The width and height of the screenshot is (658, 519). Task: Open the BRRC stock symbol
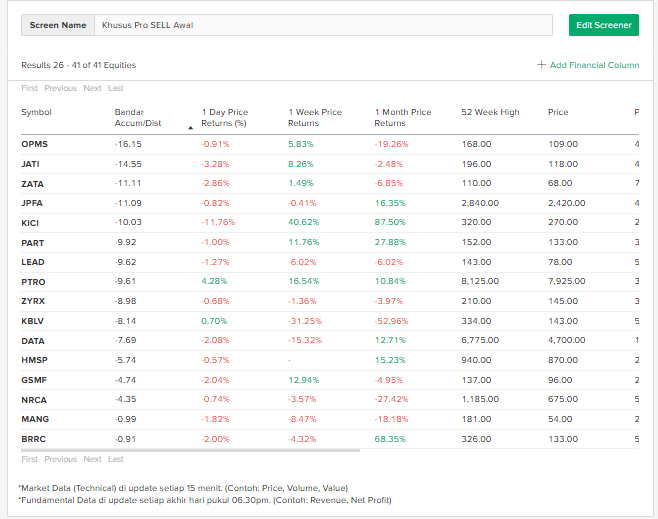(x=34, y=438)
